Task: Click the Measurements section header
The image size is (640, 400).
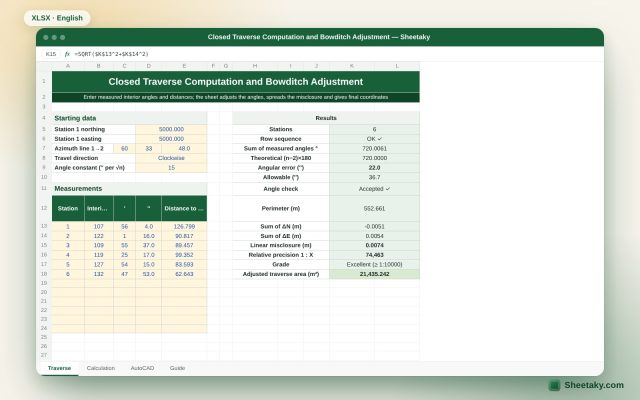Action: [x=130, y=189]
